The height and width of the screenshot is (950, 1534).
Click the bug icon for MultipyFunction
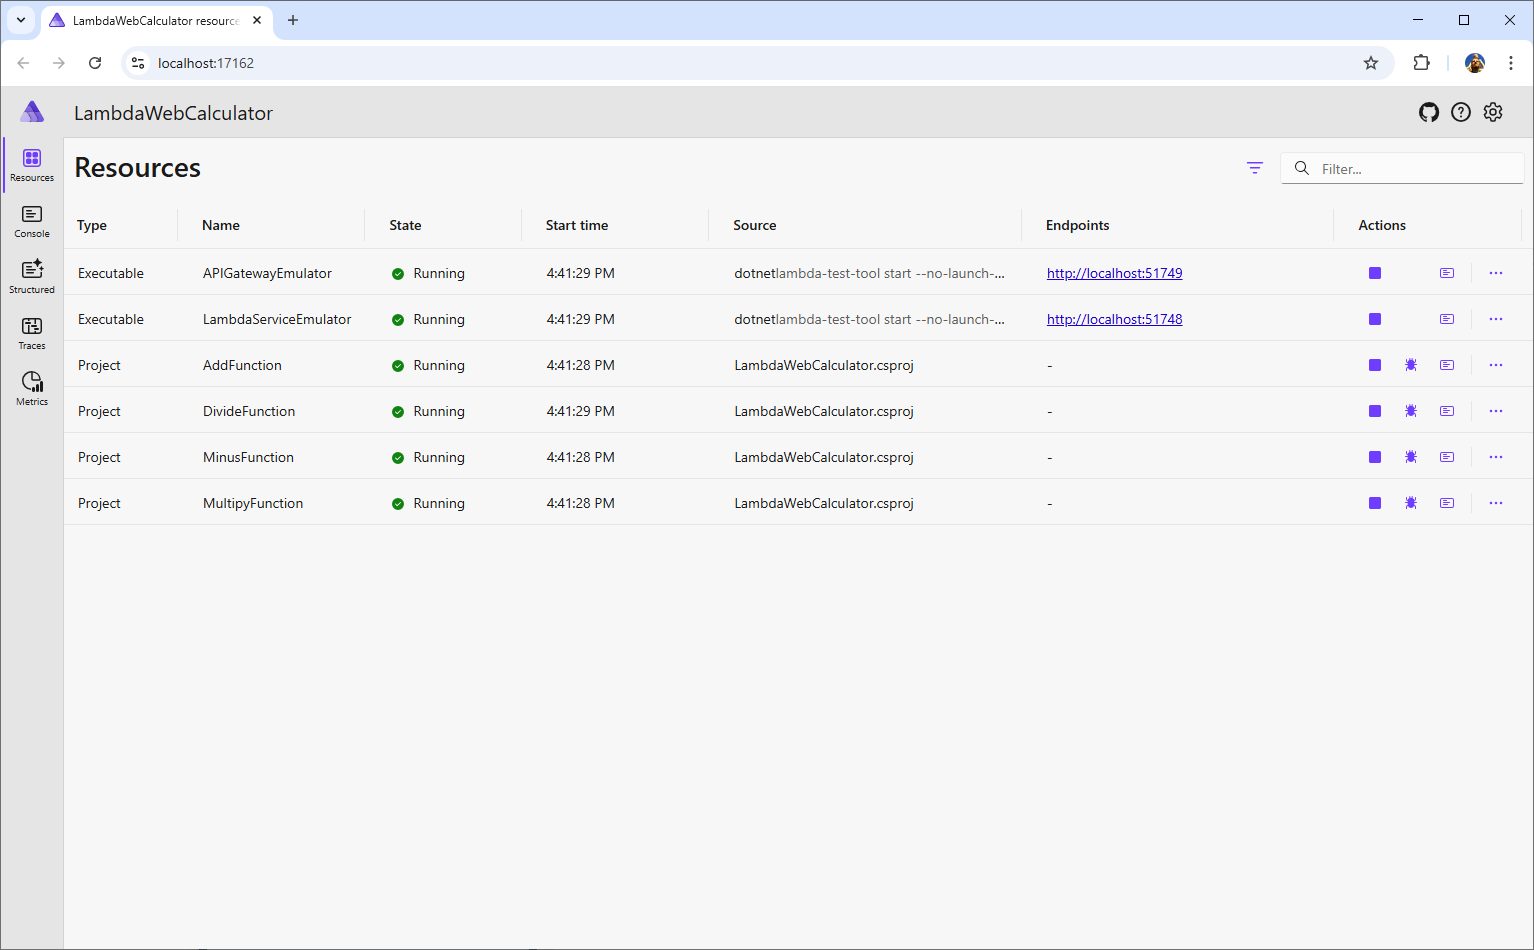coord(1411,503)
